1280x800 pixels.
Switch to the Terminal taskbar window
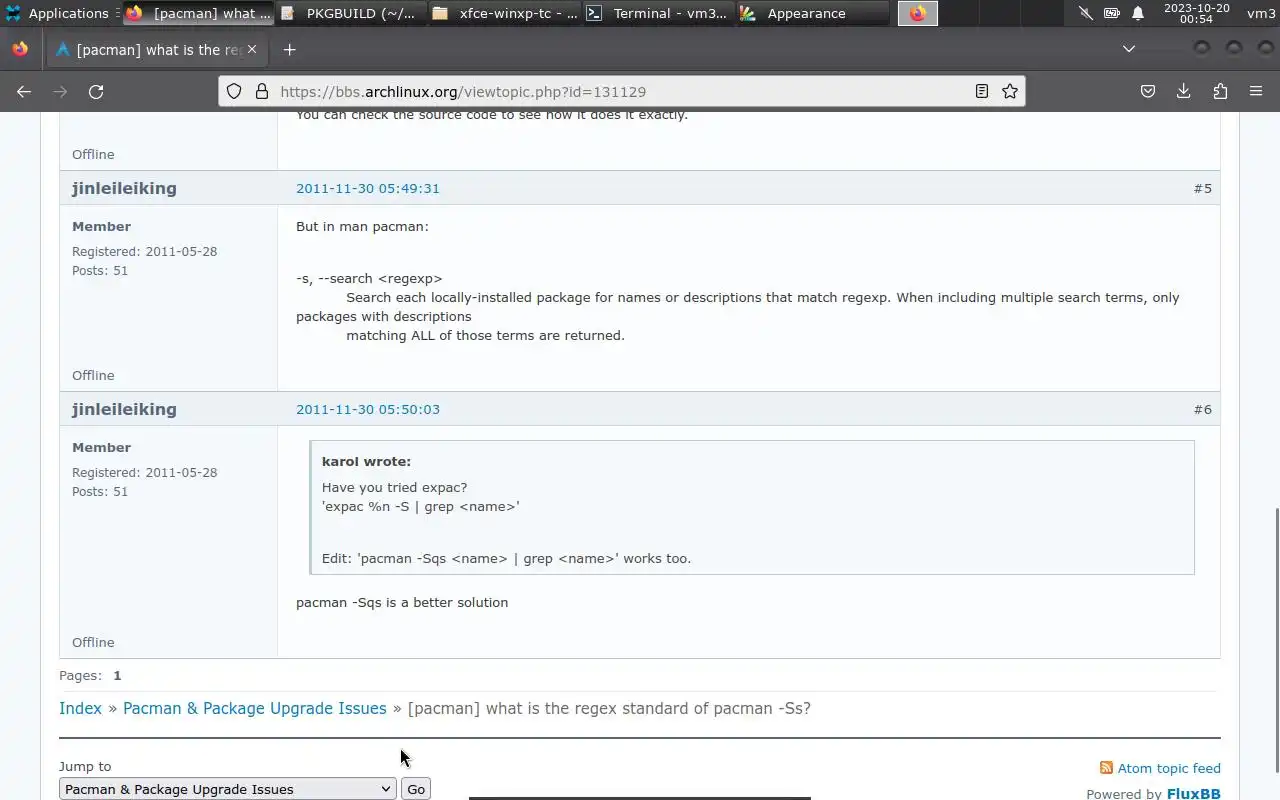tap(657, 13)
